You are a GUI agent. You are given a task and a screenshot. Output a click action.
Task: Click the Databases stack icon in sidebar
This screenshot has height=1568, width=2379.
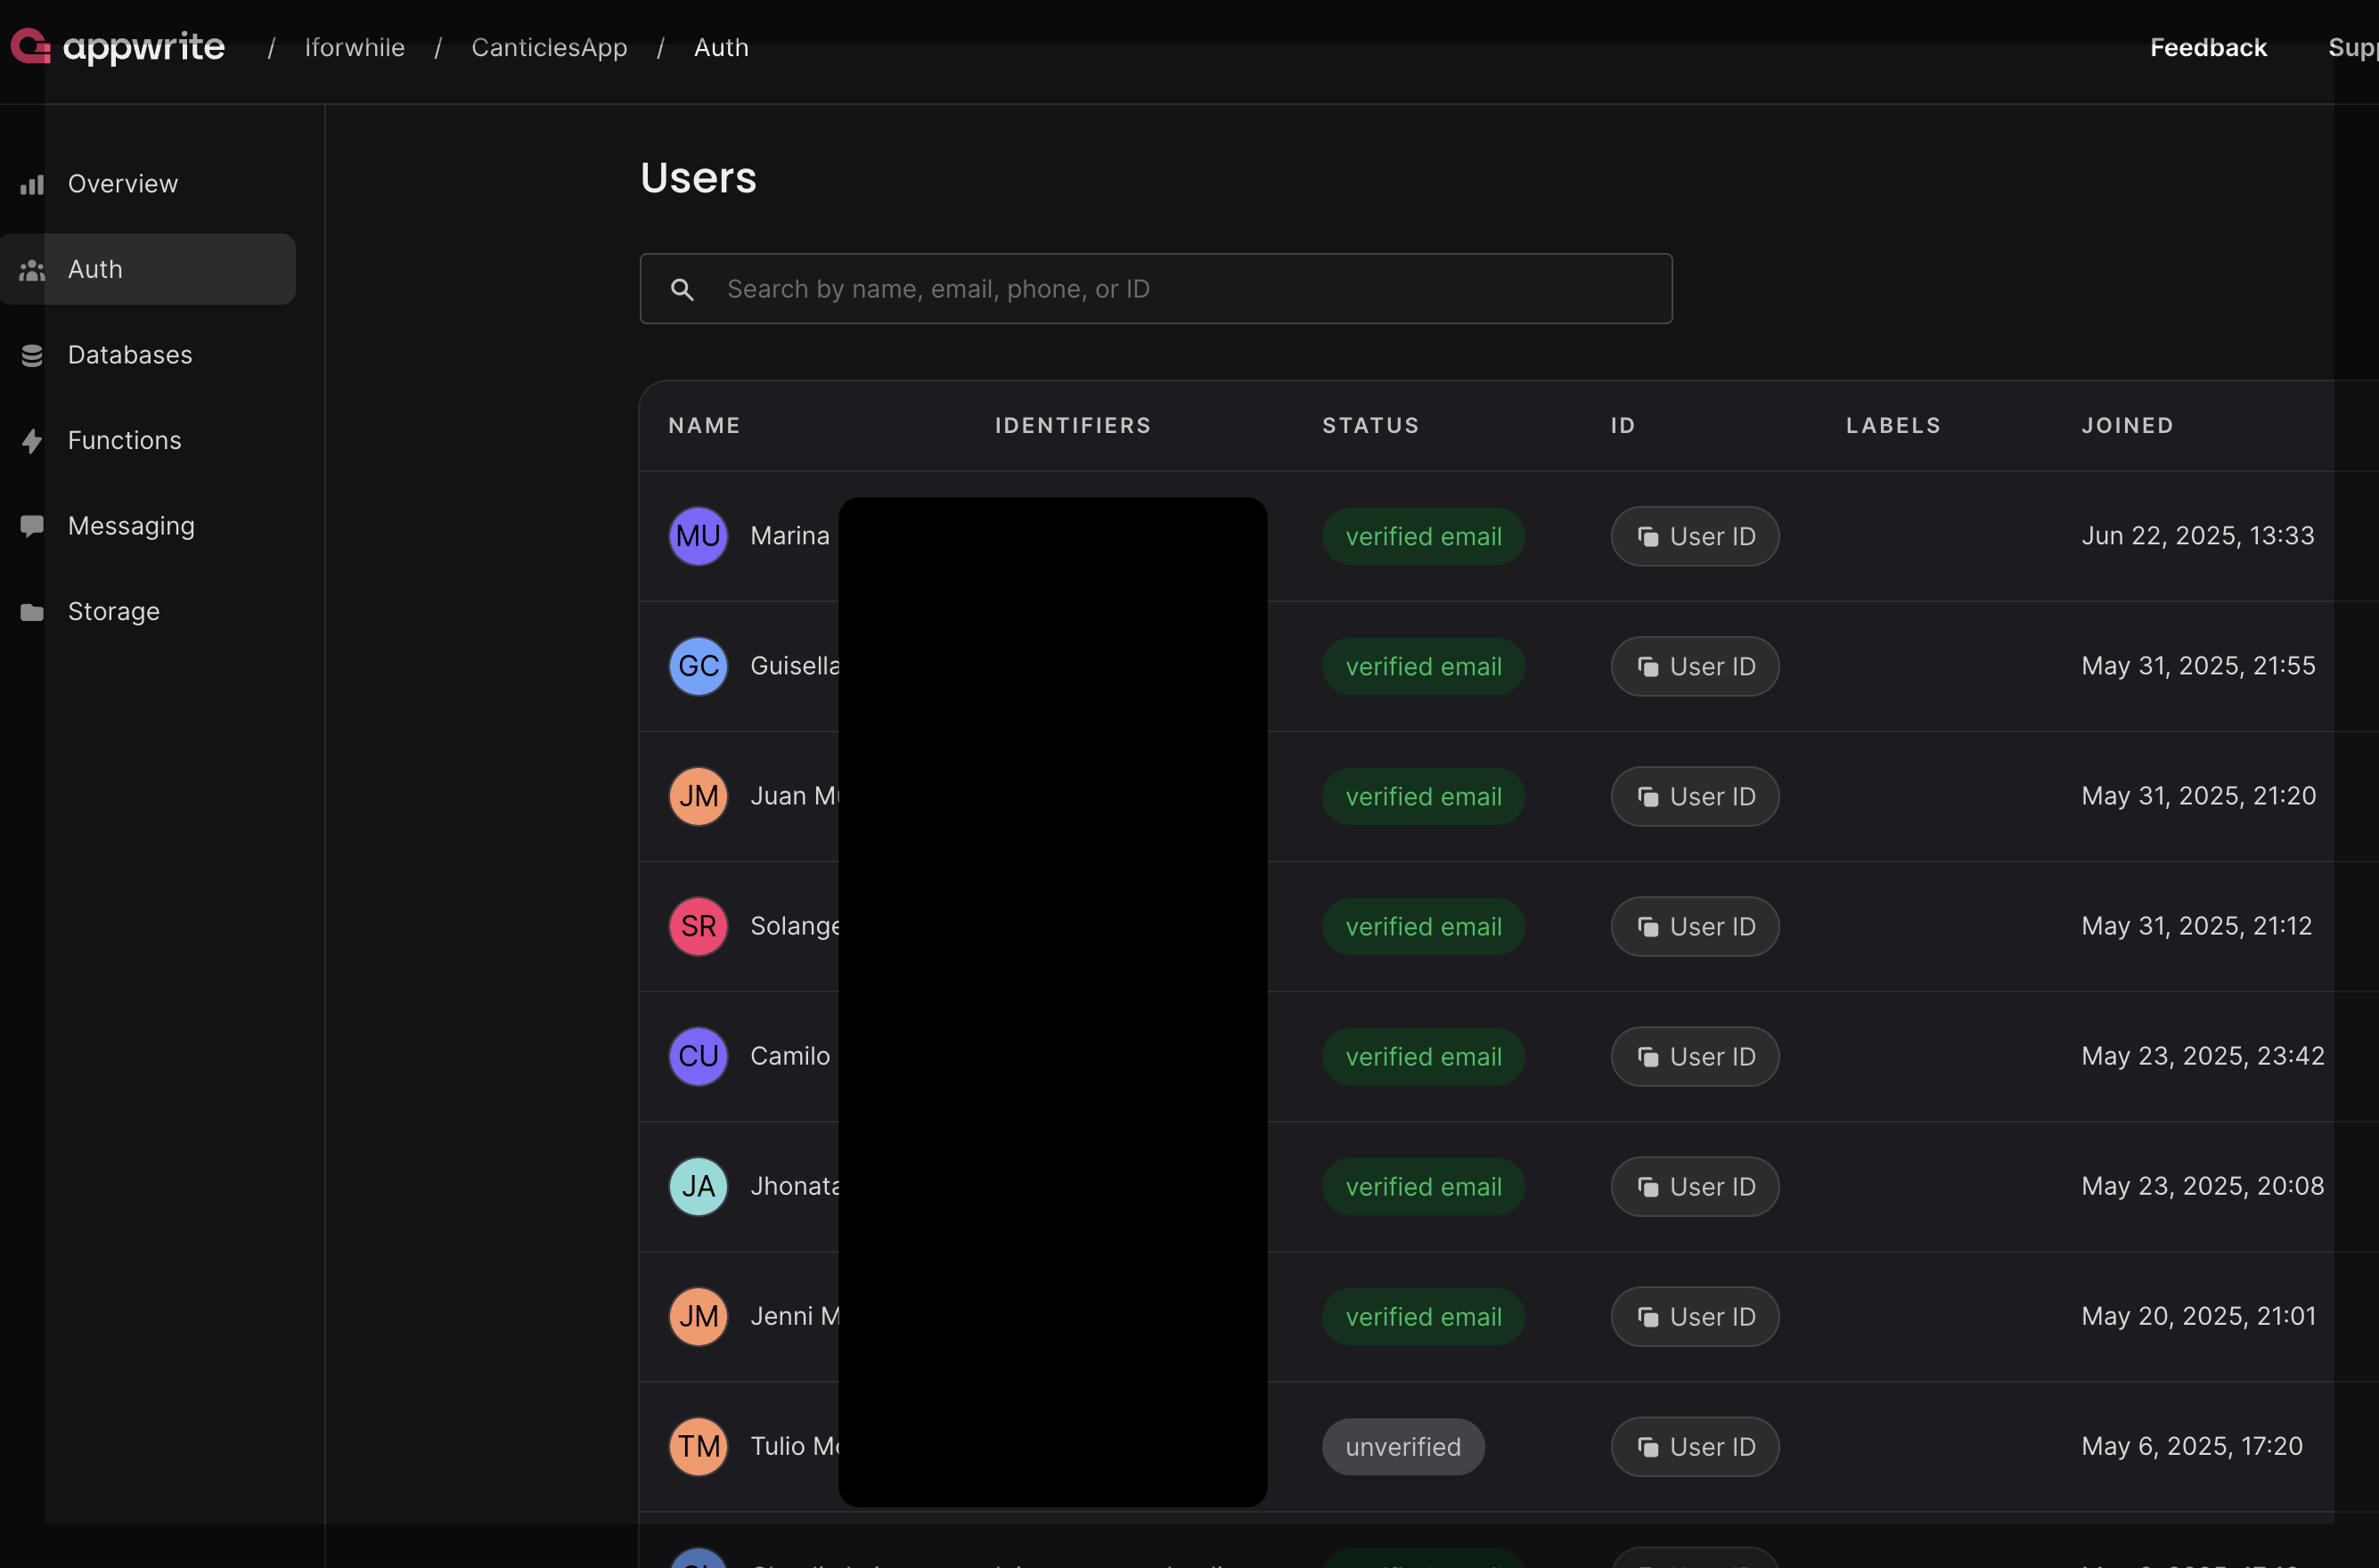32,355
